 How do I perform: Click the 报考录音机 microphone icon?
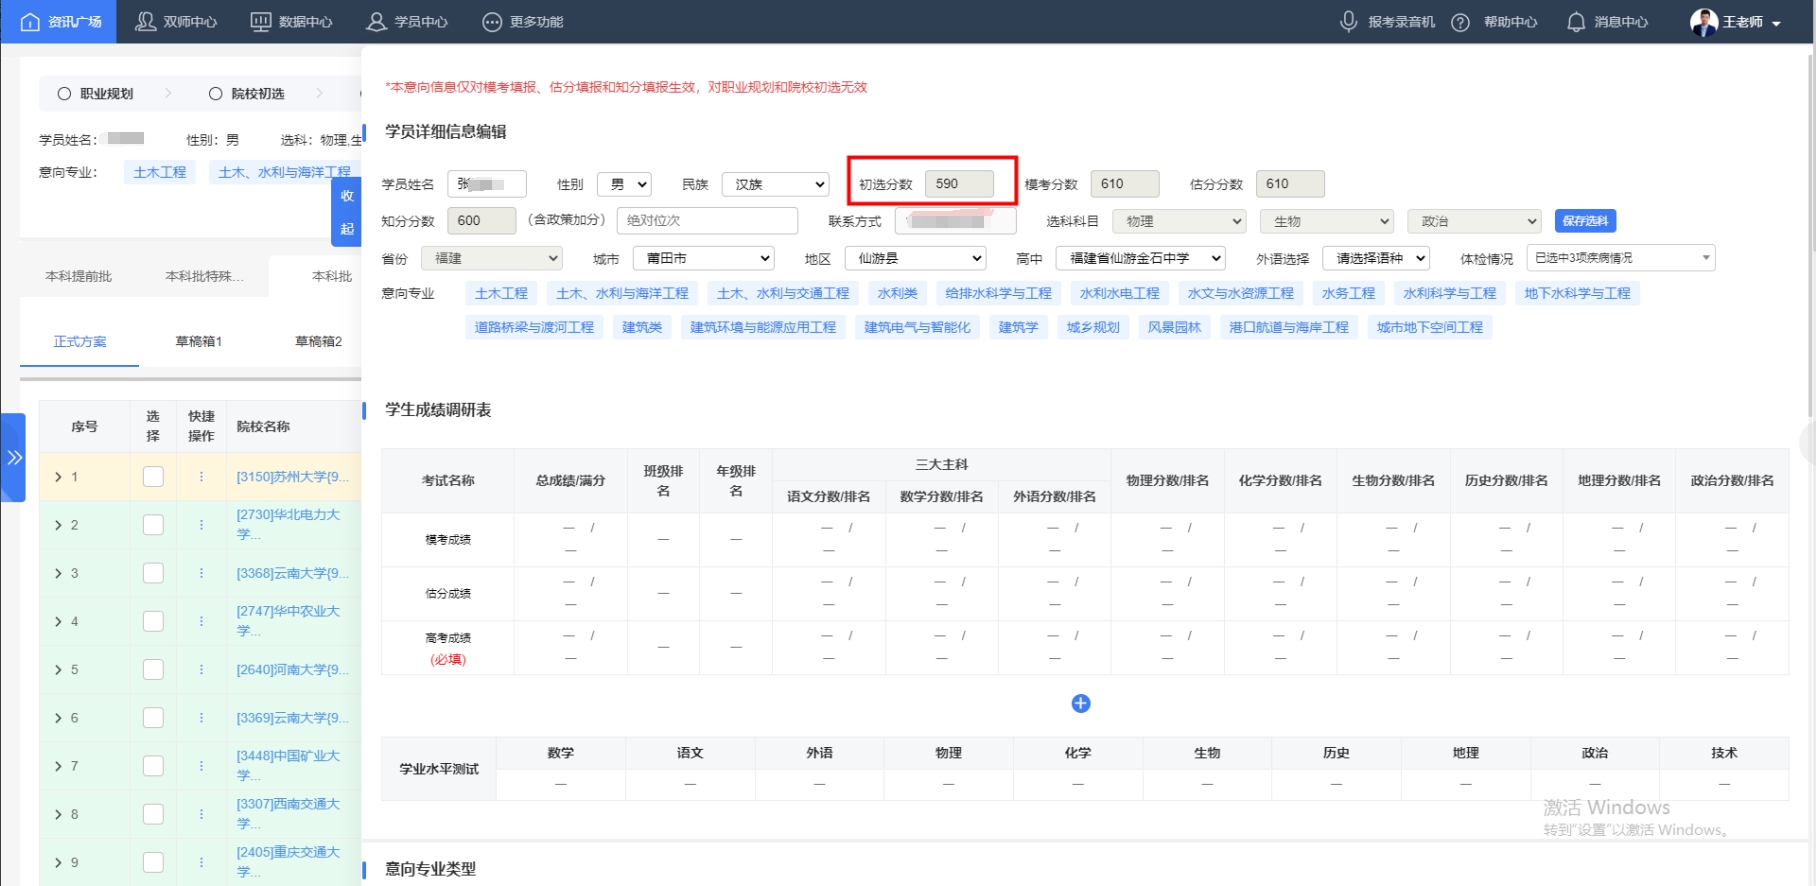point(1349,21)
